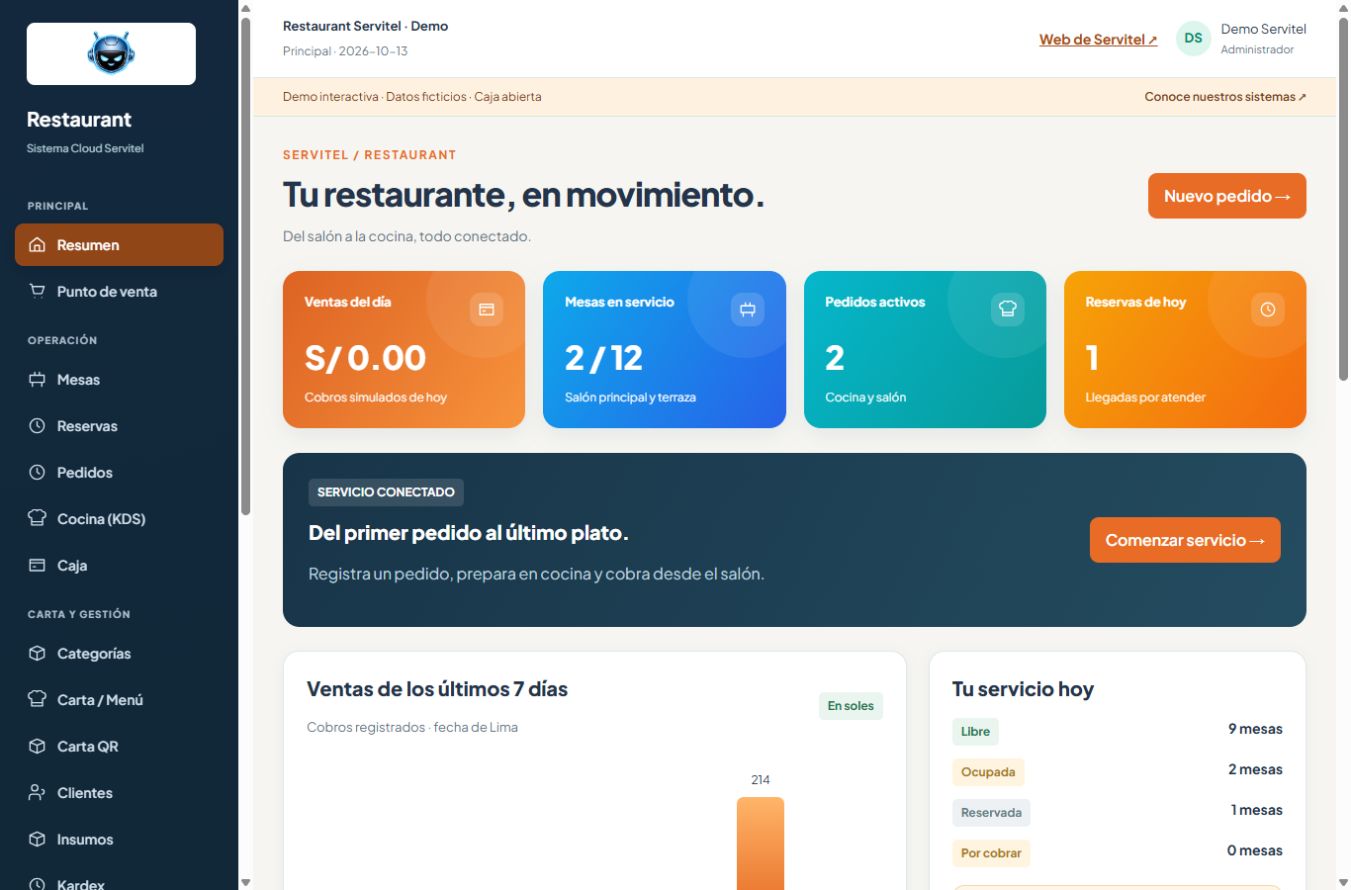Open the Mesas section
Image resolution: width=1351 pixels, height=890 pixels.
pos(119,380)
